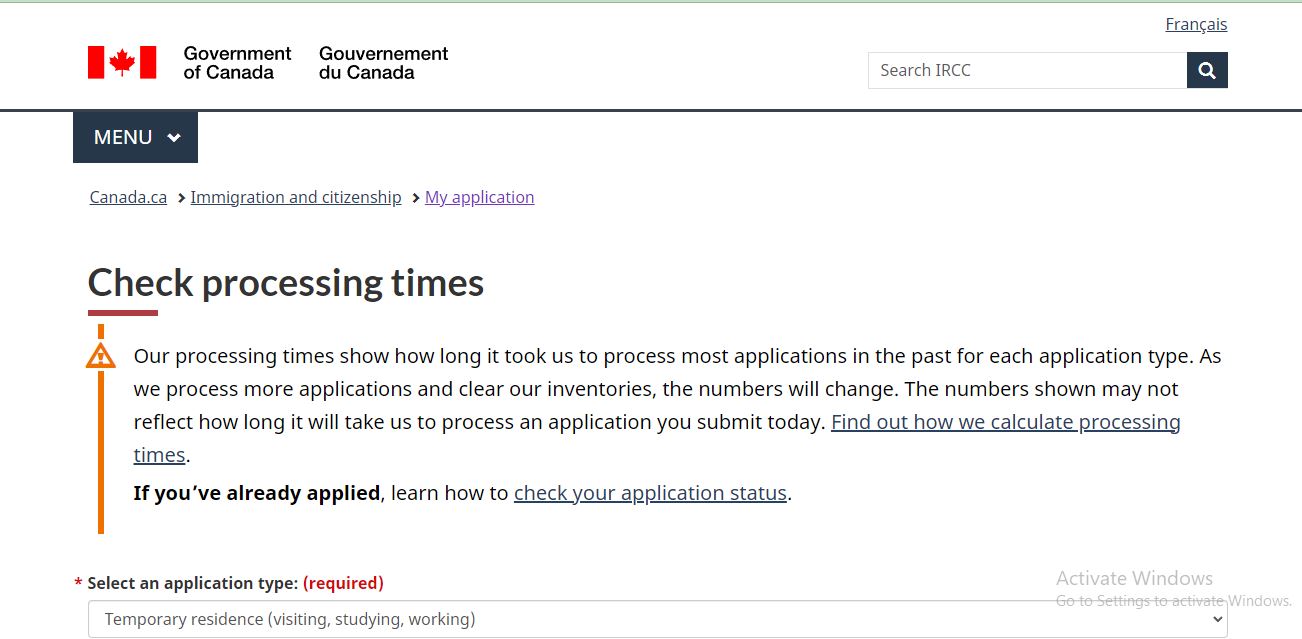Click the Gouvernement du Canada wordmark
This screenshot has height=639, width=1302.
[383, 61]
